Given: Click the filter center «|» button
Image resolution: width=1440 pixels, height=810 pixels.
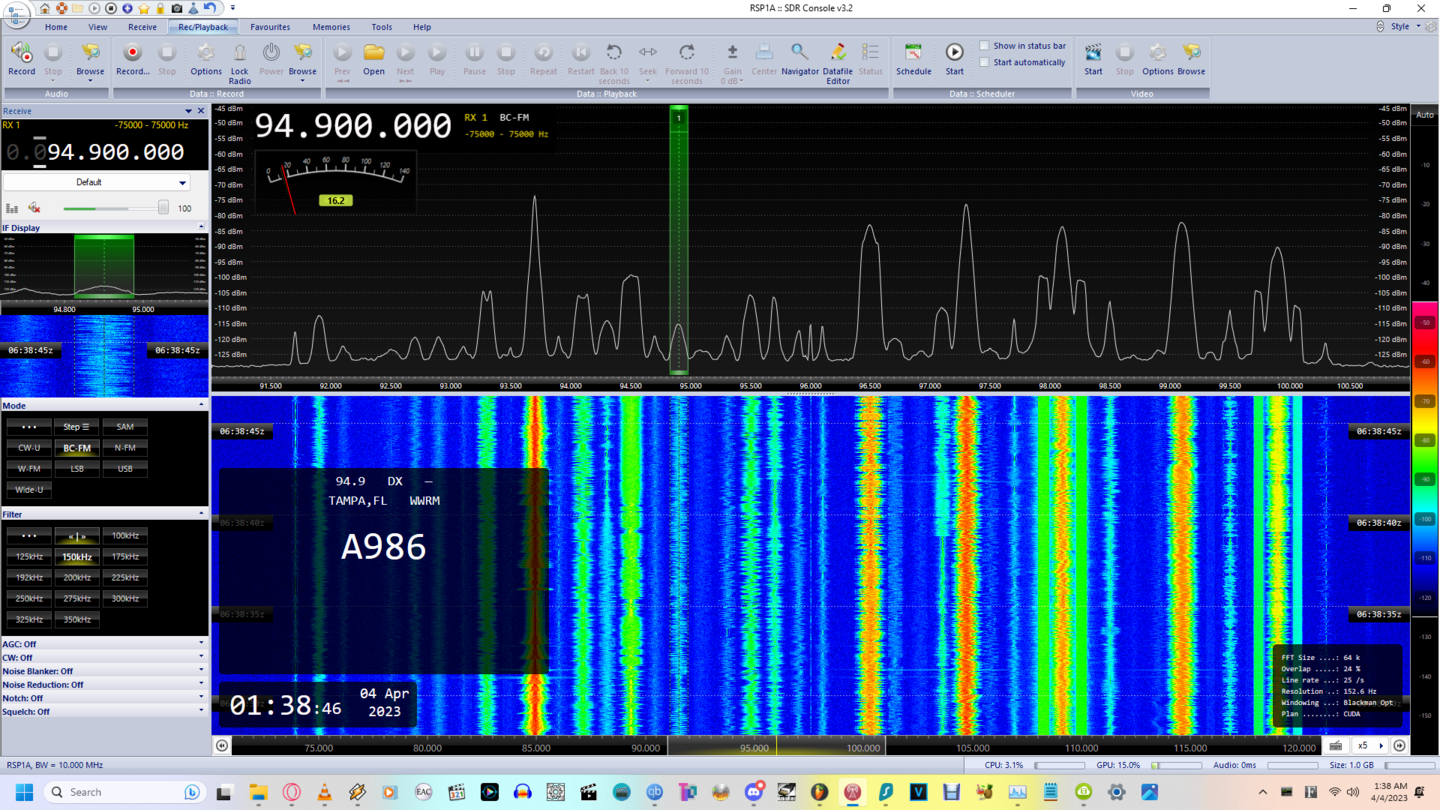Looking at the screenshot, I should pyautogui.click(x=77, y=536).
